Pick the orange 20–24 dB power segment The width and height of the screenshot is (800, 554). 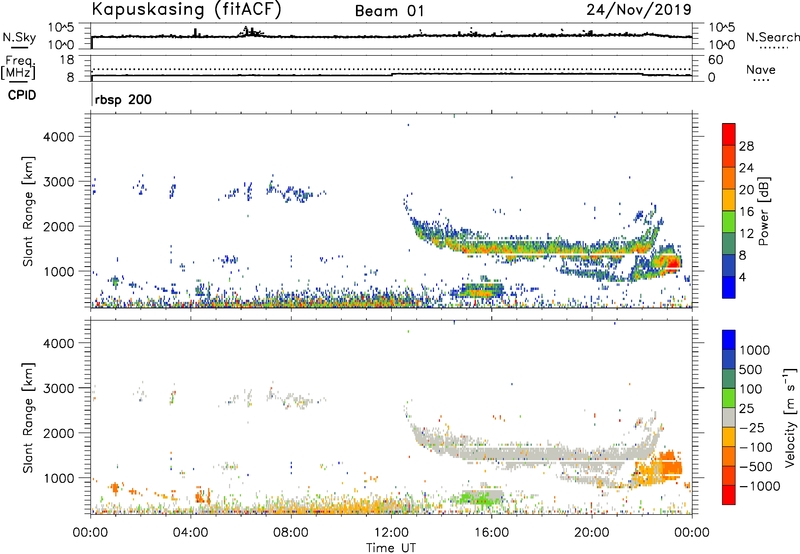coord(729,178)
